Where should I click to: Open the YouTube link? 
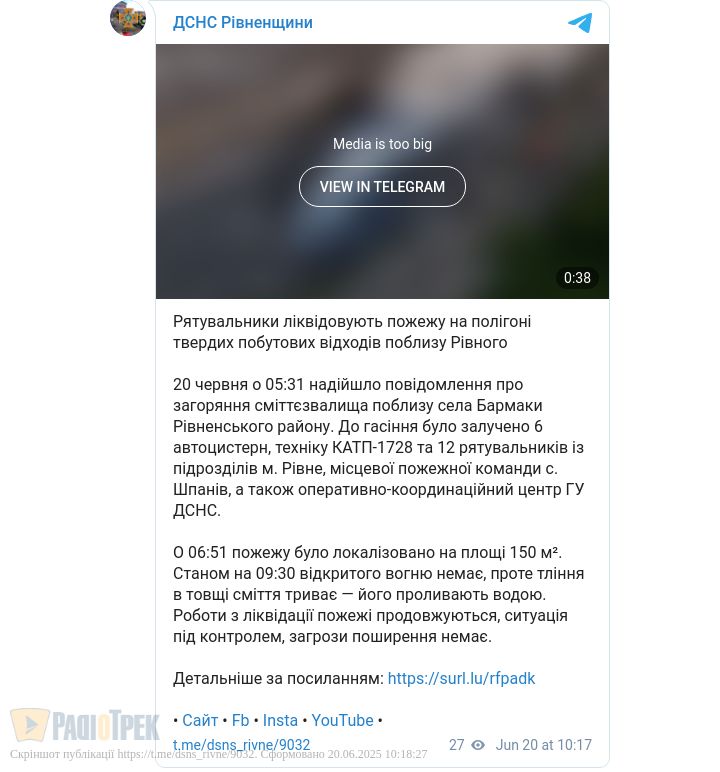coord(342,720)
